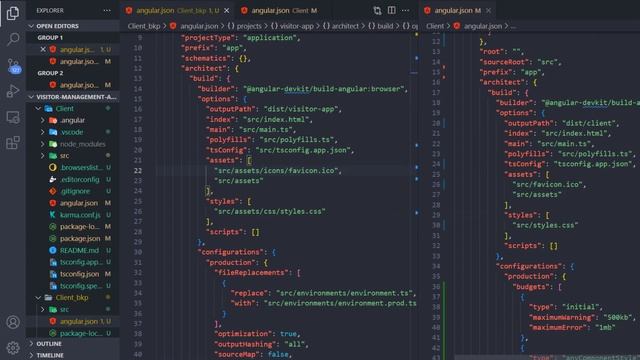The image size is (640, 360).
Task: Open the Remote Explorer view
Action: click(x=13, y=117)
